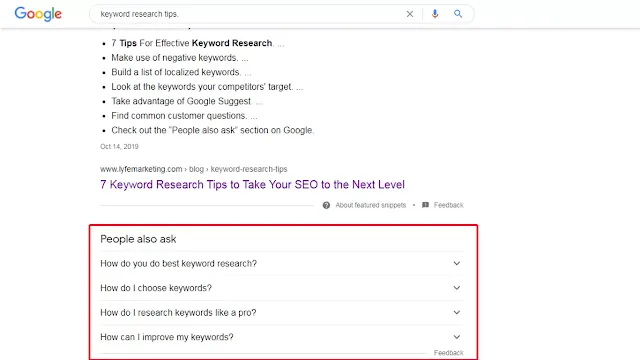
Task: Open the lyfemarketing.com URL breadcrumb
Action: pos(193,169)
